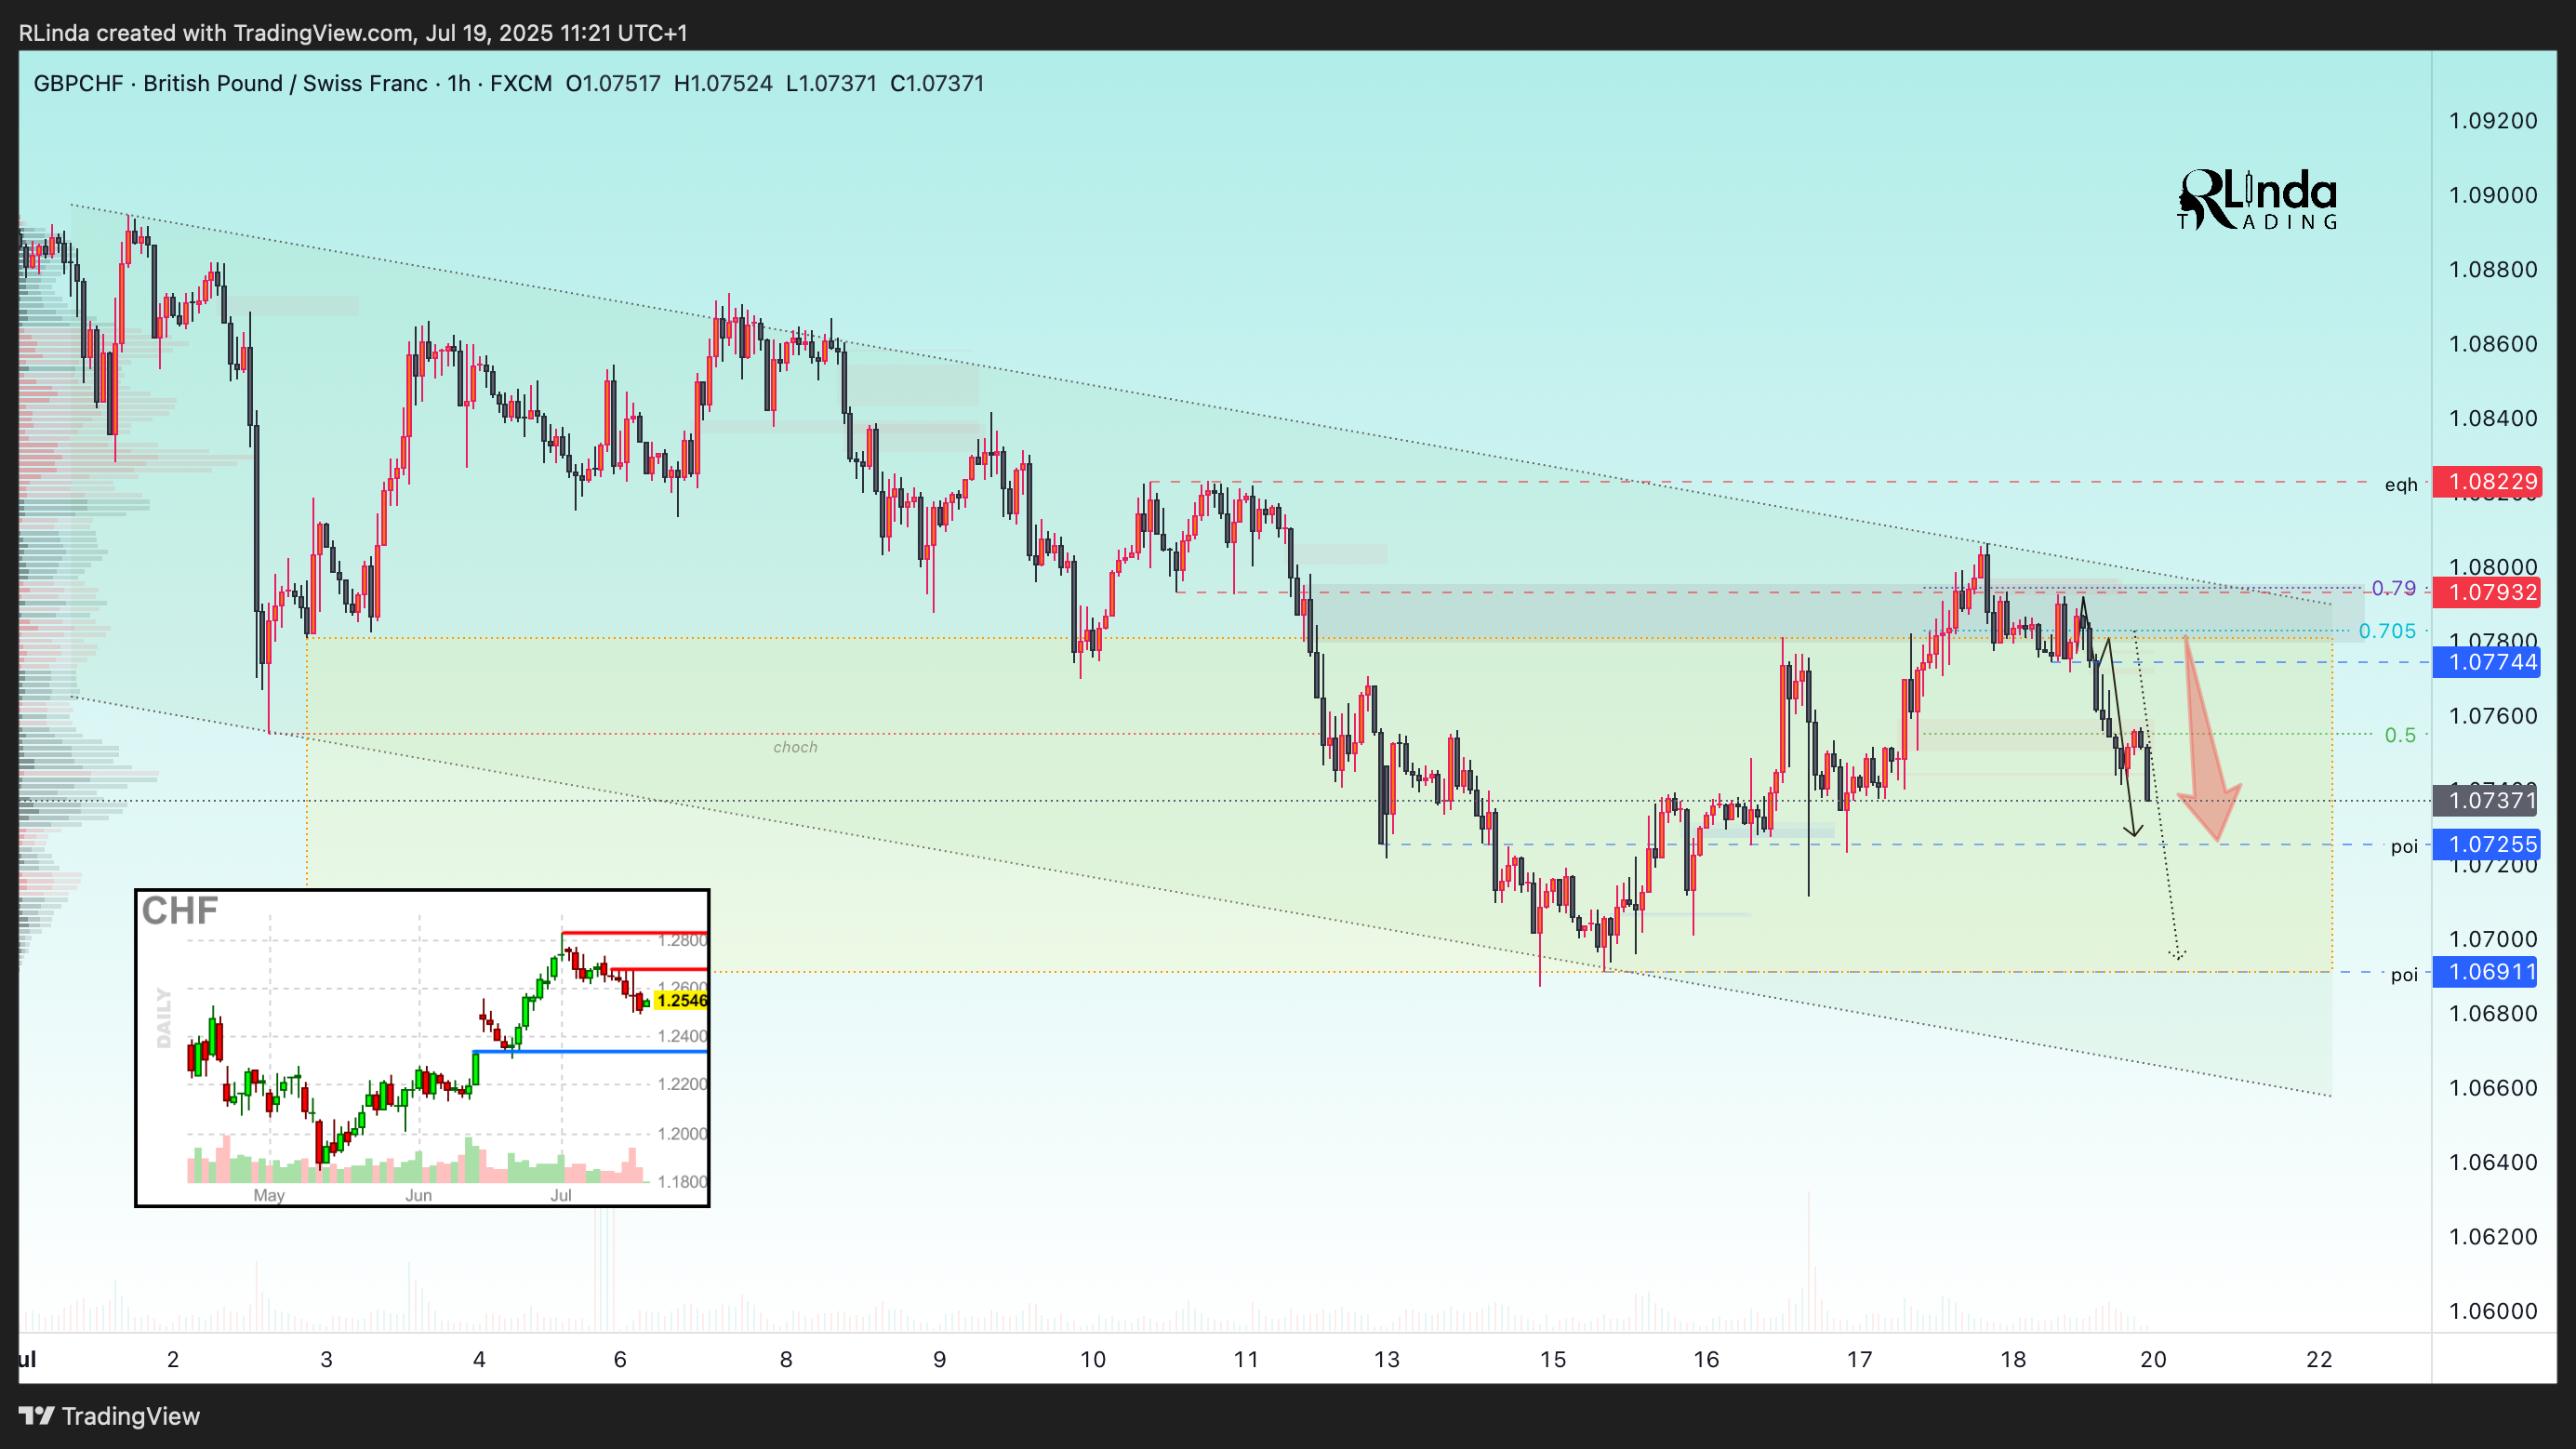Click the close value C1.07371
Image resolution: width=2576 pixels, height=1449 pixels.
[x=937, y=83]
